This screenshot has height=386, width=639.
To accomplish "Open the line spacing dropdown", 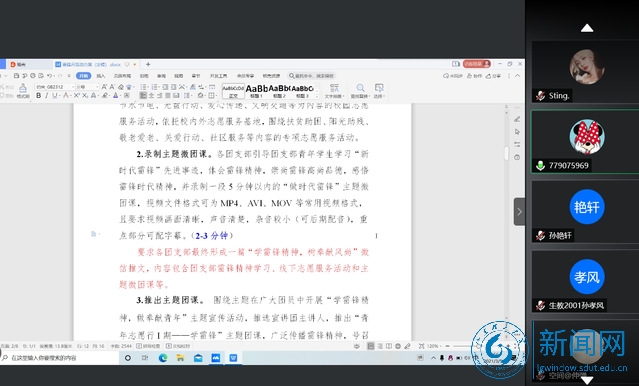I will [187, 95].
